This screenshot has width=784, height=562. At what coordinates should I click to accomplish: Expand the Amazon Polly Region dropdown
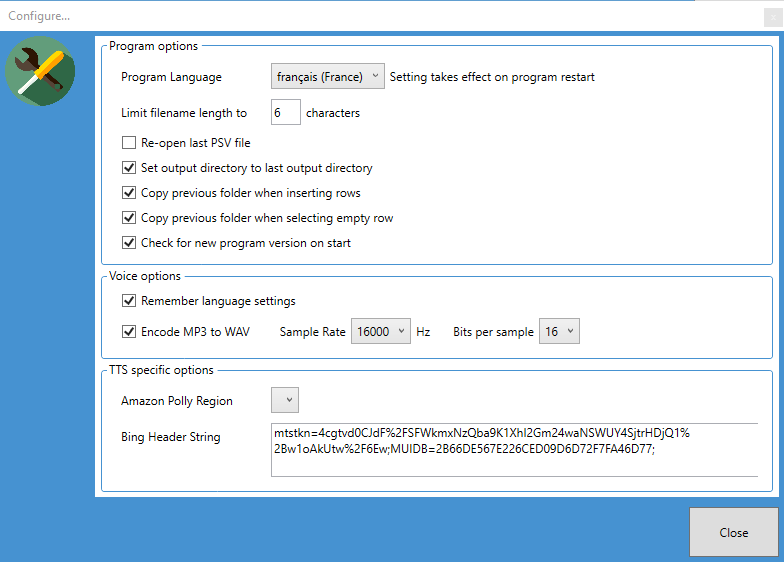click(285, 401)
